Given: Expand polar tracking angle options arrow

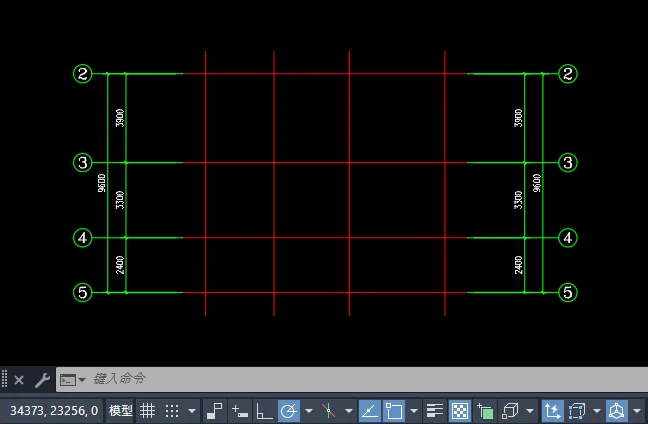Looking at the screenshot, I should [309, 410].
